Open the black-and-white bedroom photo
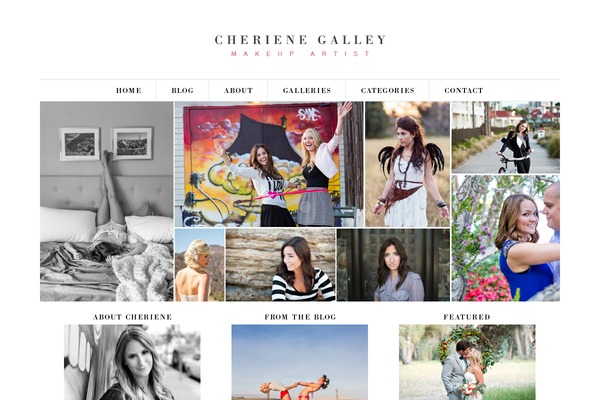Screen dimensions: 600x400 click(x=106, y=201)
